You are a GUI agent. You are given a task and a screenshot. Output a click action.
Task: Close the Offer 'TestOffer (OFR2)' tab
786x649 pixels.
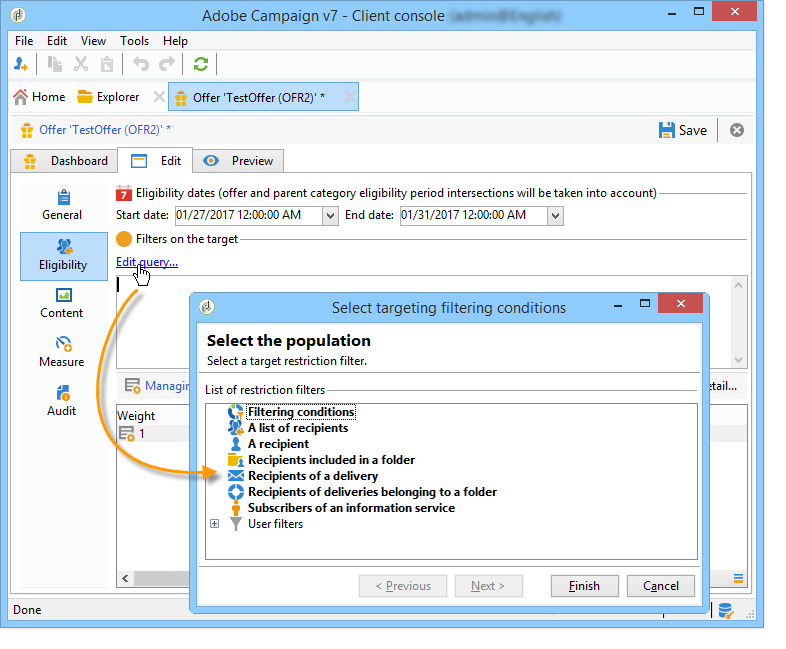click(x=350, y=97)
